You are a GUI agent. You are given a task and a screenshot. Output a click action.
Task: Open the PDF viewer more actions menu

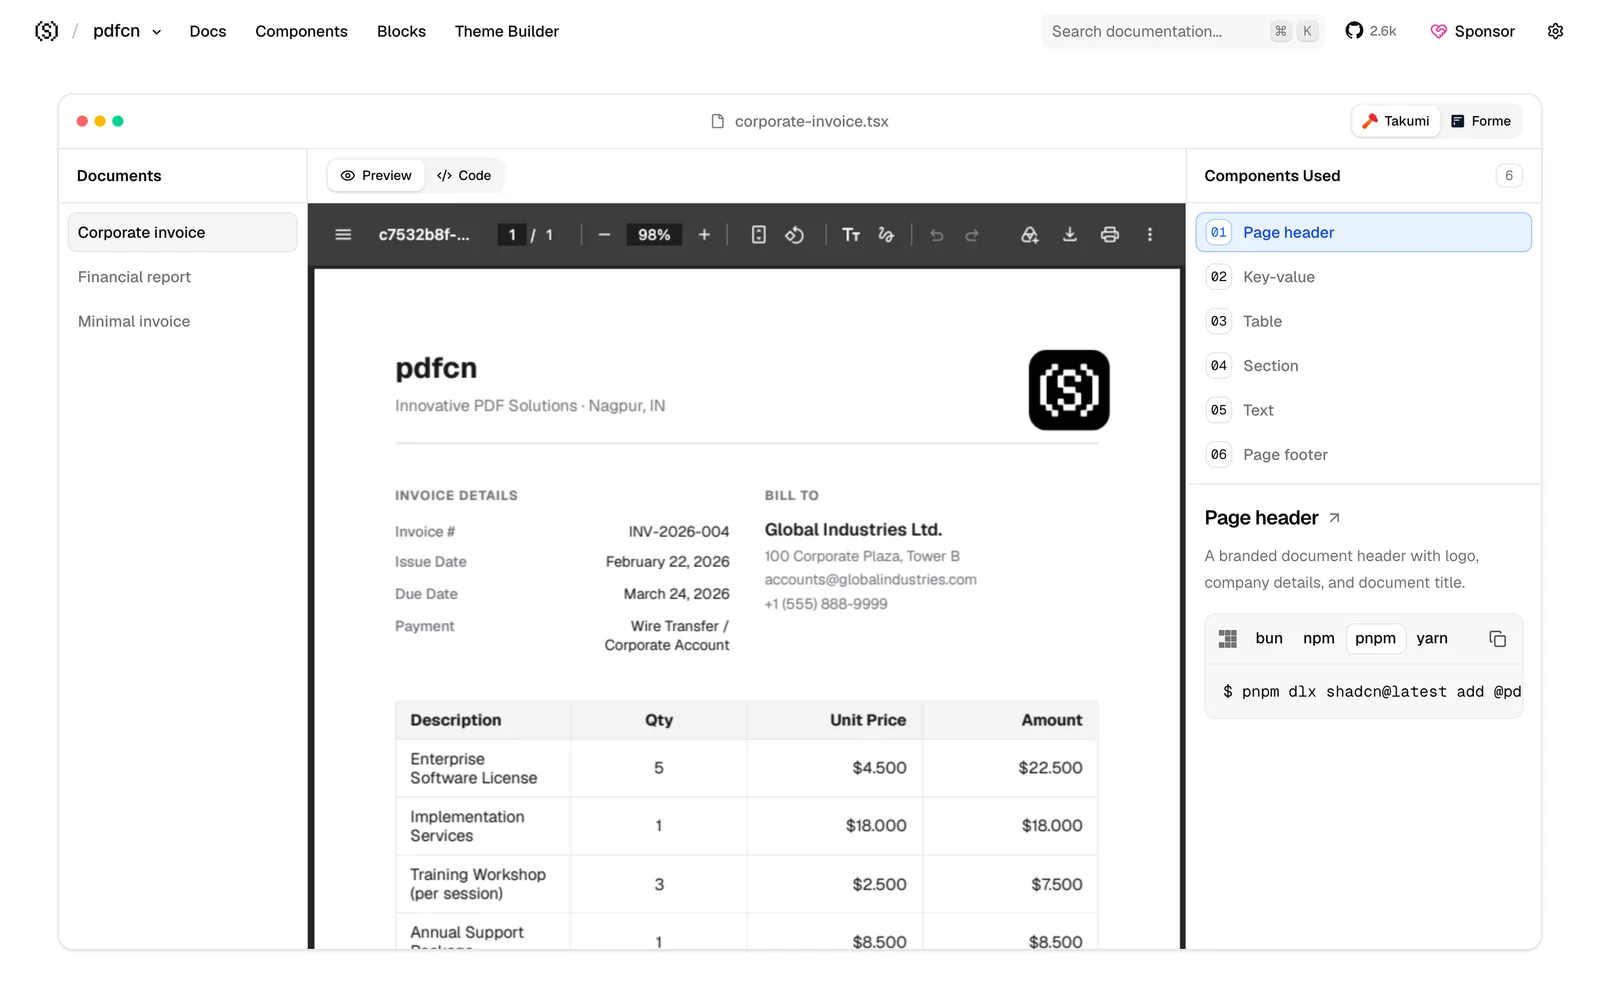pos(1150,235)
